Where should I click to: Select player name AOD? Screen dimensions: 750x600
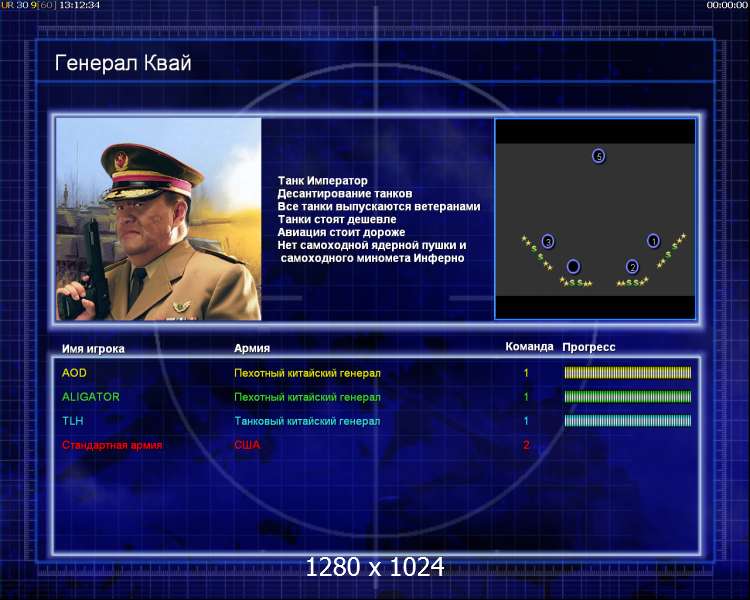(x=74, y=373)
